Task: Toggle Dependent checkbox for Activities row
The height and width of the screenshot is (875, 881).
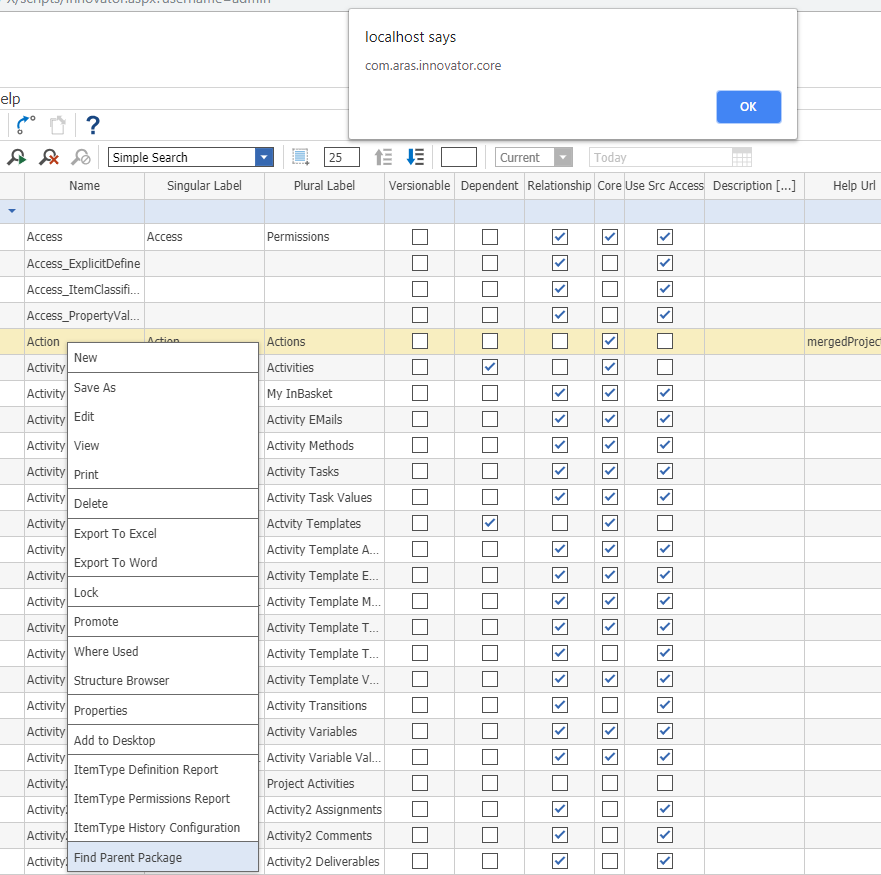Action: pyautogui.click(x=490, y=367)
